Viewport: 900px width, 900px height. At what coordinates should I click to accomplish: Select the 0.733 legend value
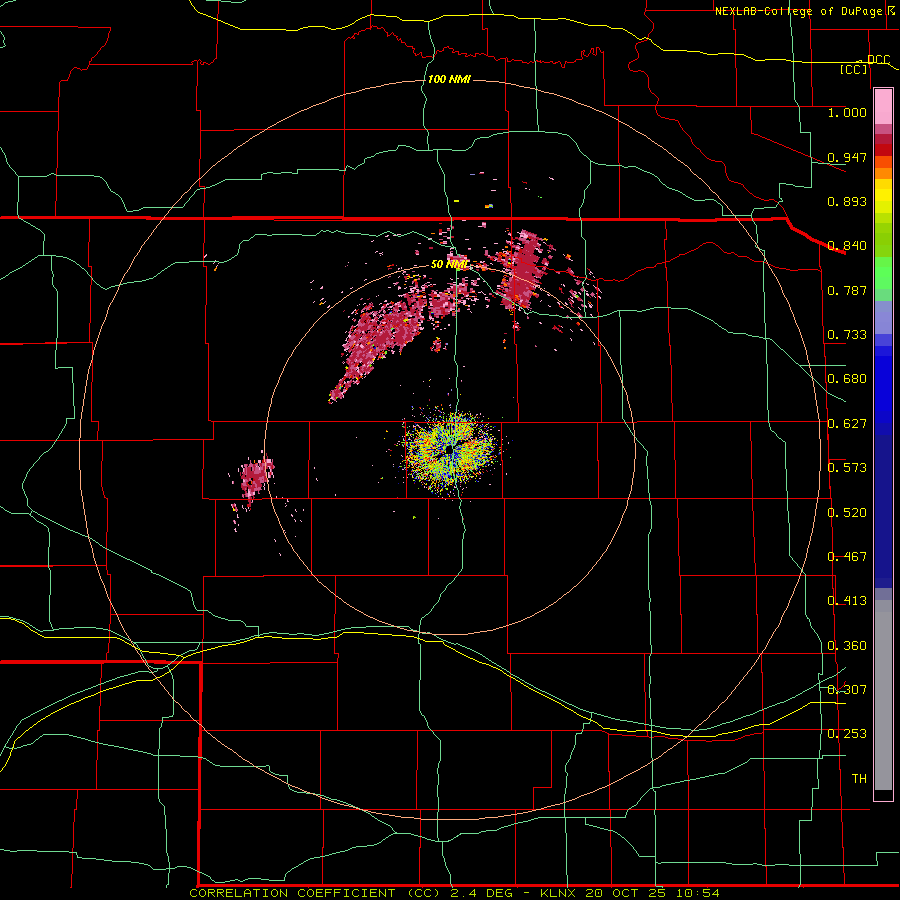(x=847, y=335)
